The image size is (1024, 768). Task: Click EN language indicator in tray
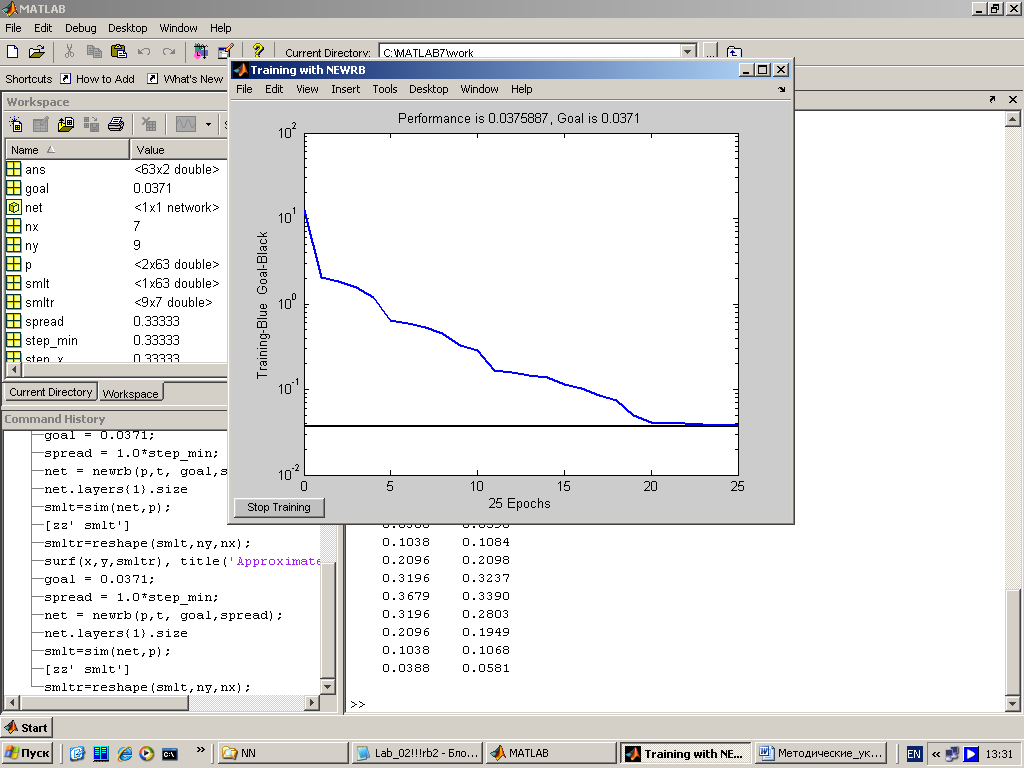[914, 754]
